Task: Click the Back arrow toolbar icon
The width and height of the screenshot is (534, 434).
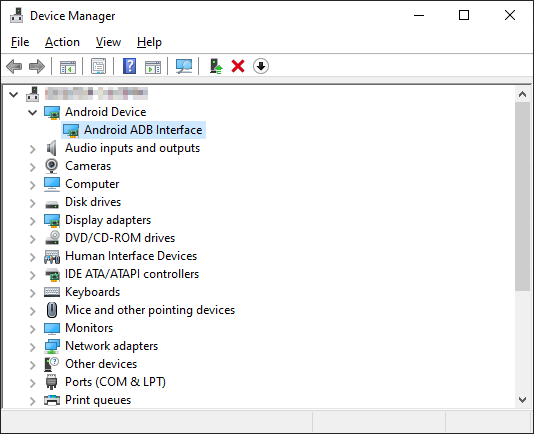Action: [x=14, y=66]
